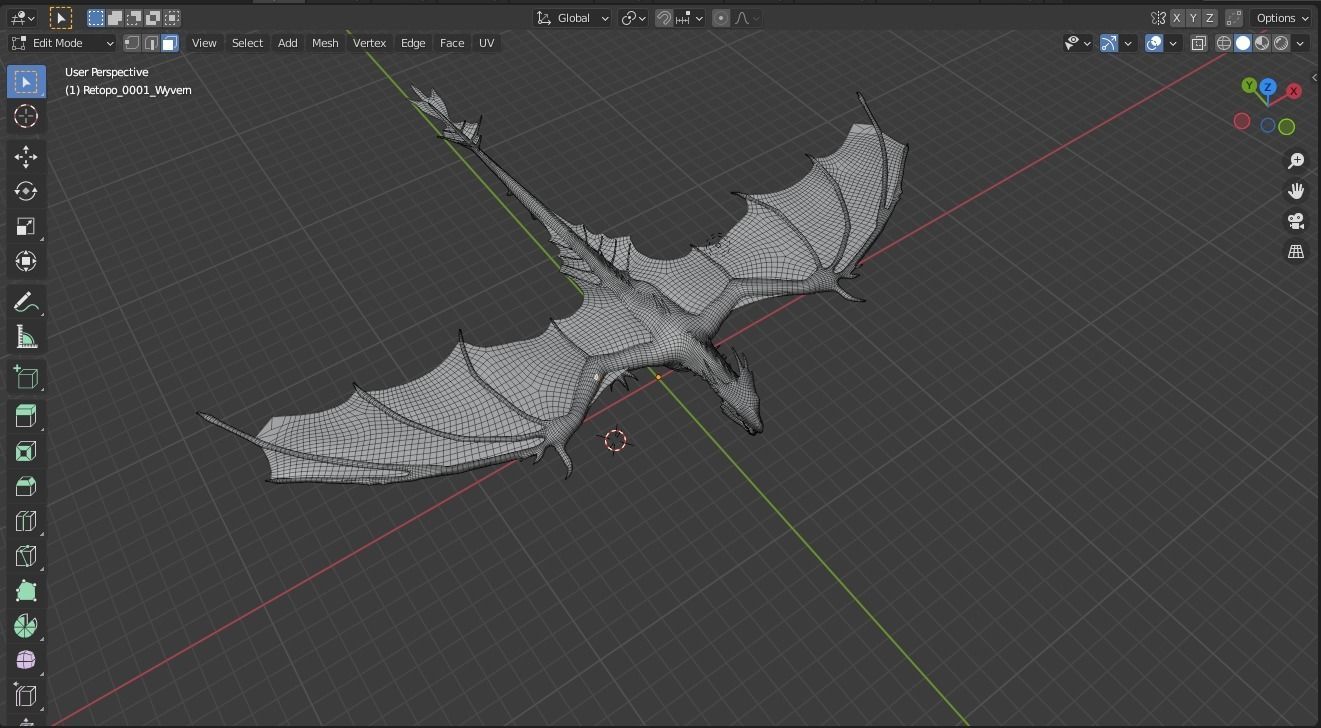Image resolution: width=1321 pixels, height=728 pixels.
Task: Pick the Rotate tool
Action: click(26, 191)
